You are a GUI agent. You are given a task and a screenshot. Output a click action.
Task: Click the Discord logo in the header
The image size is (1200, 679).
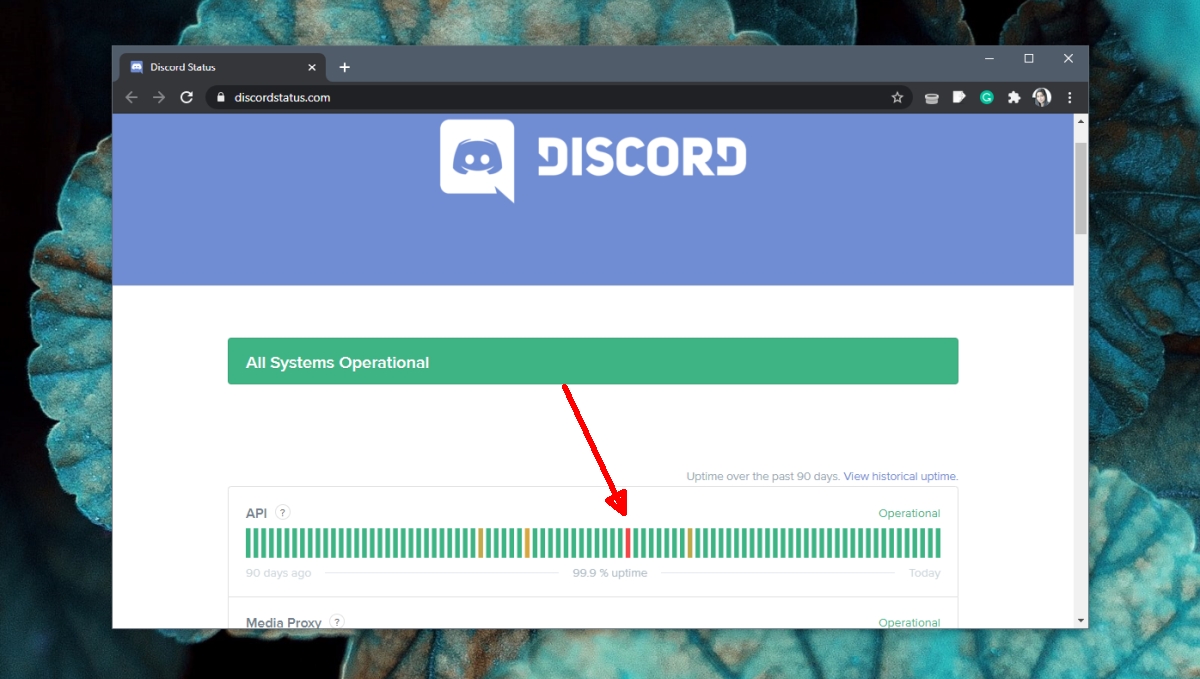(593, 160)
